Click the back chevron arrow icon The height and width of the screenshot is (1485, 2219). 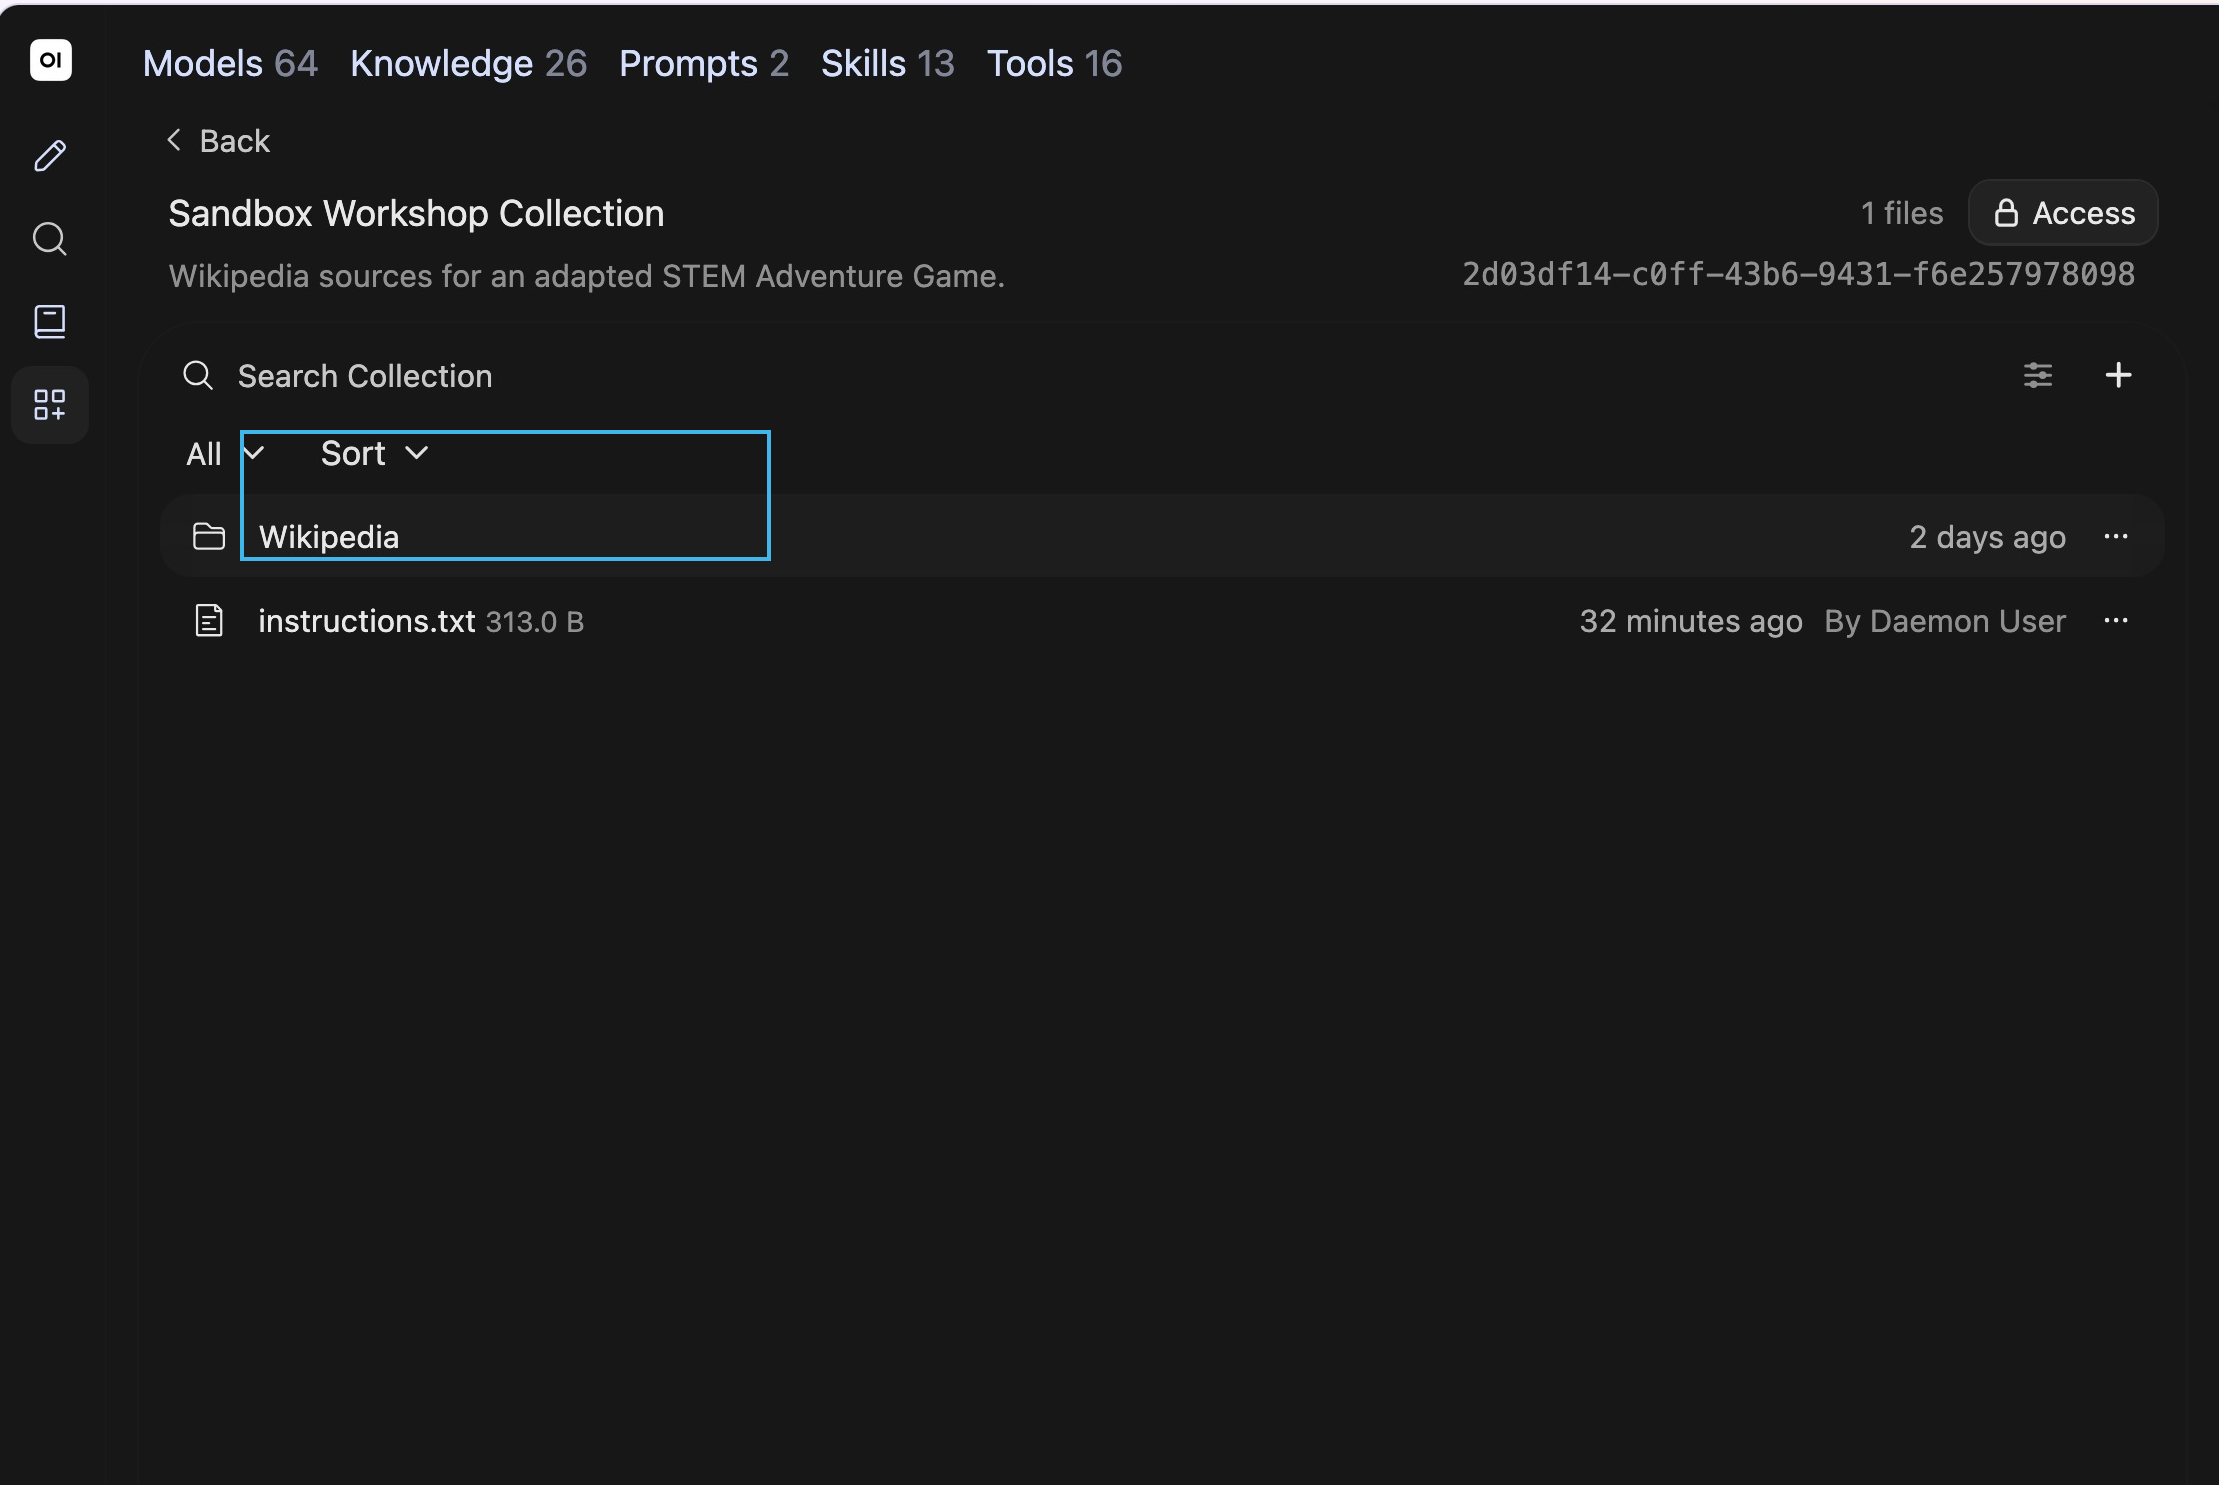(174, 140)
